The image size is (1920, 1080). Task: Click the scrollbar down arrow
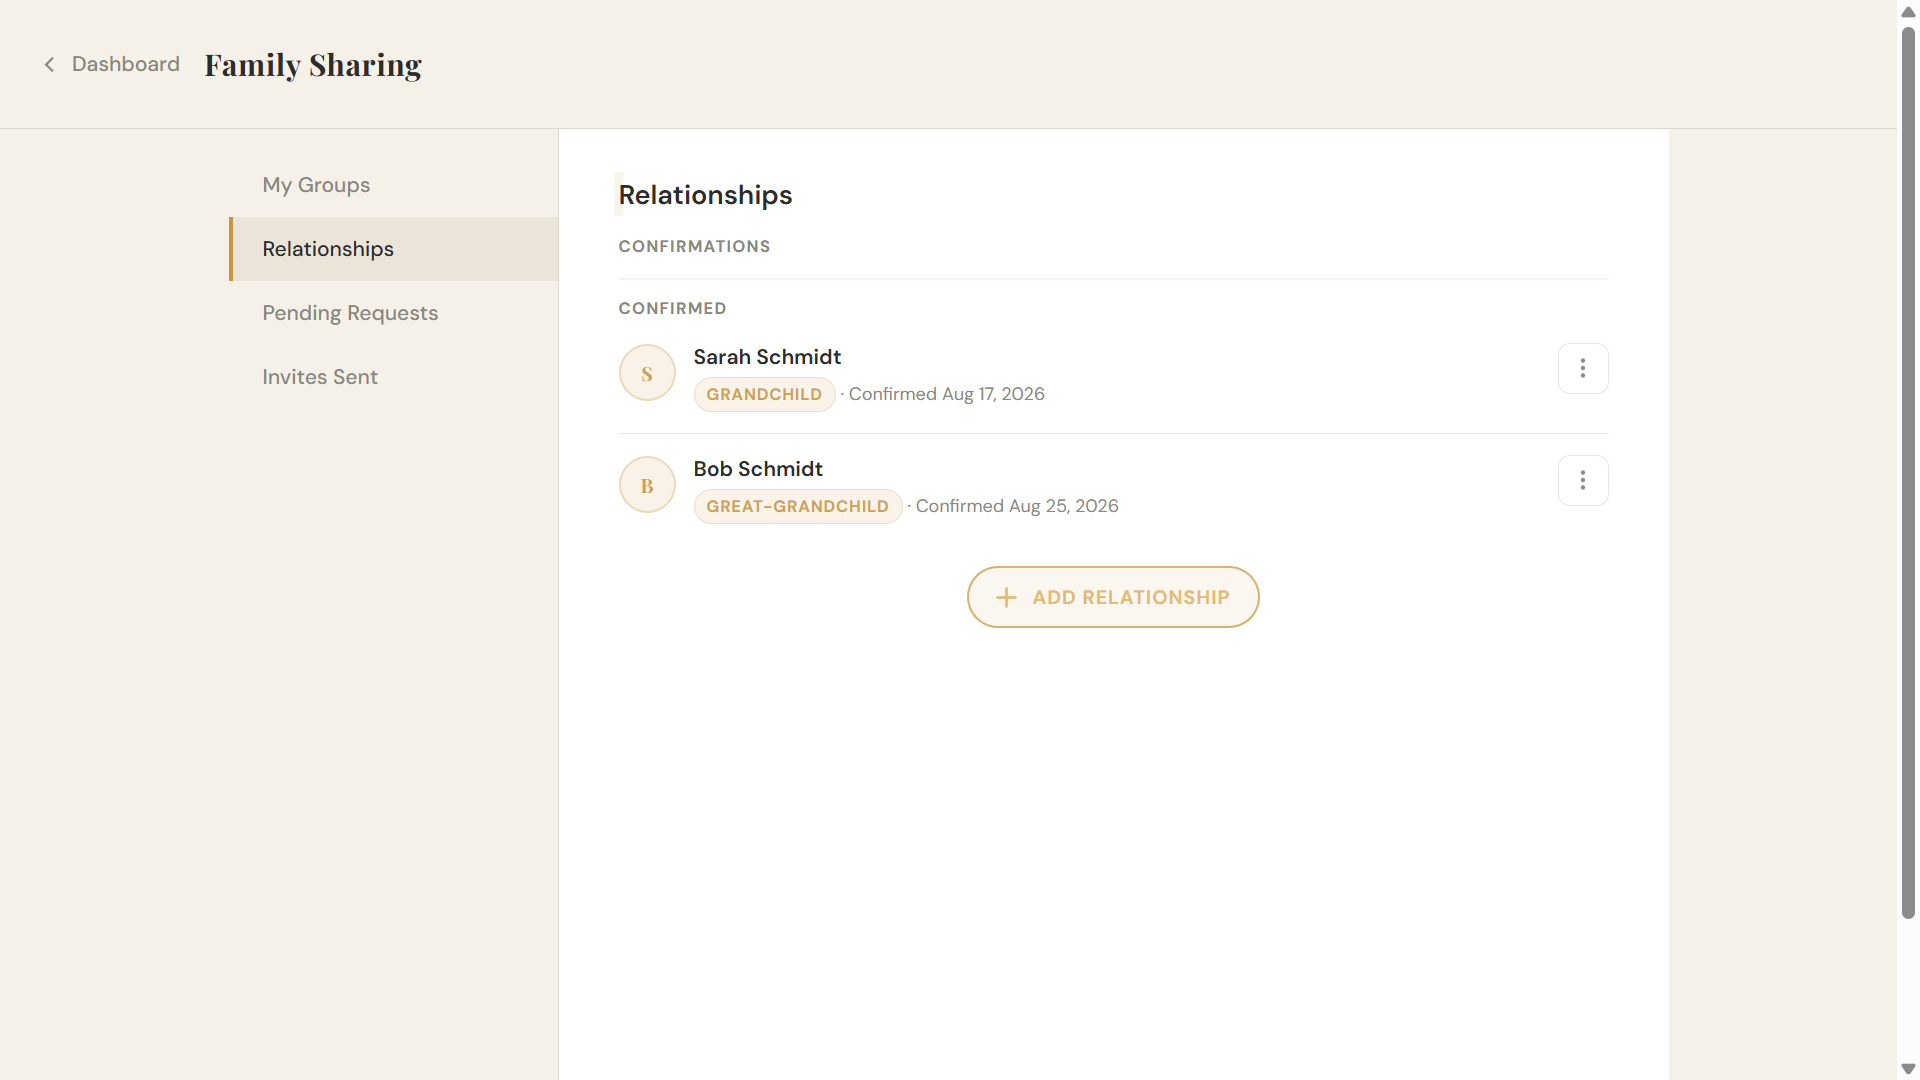[x=1908, y=1069]
